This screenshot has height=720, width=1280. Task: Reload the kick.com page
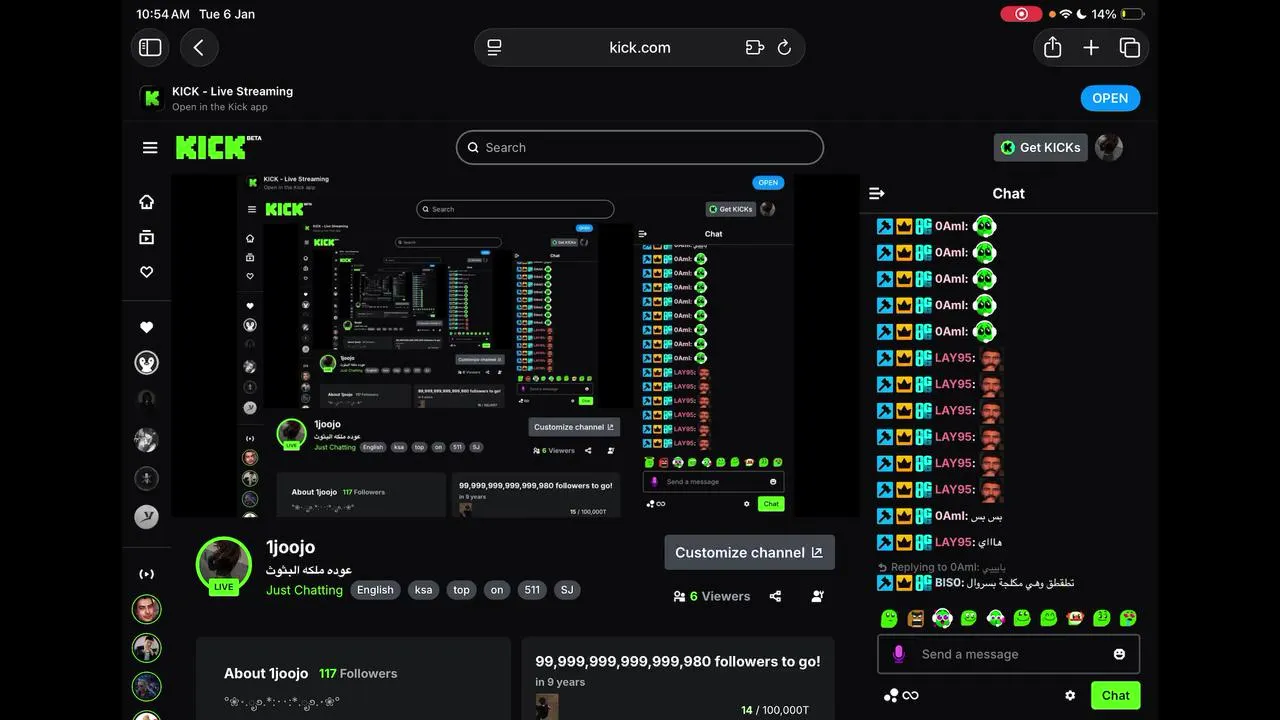(x=784, y=47)
